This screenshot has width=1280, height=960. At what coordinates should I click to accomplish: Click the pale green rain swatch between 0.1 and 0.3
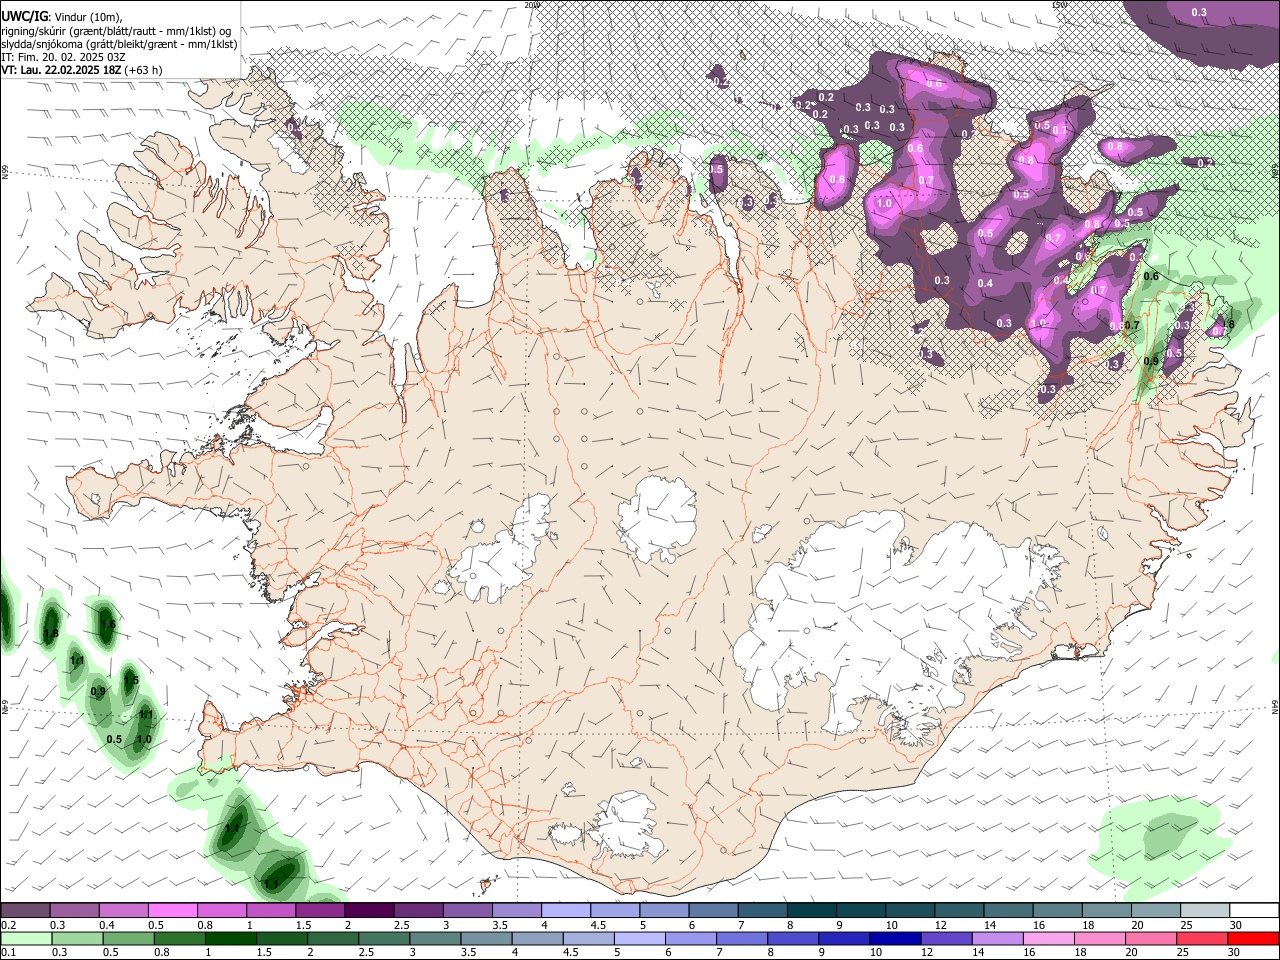click(27, 938)
